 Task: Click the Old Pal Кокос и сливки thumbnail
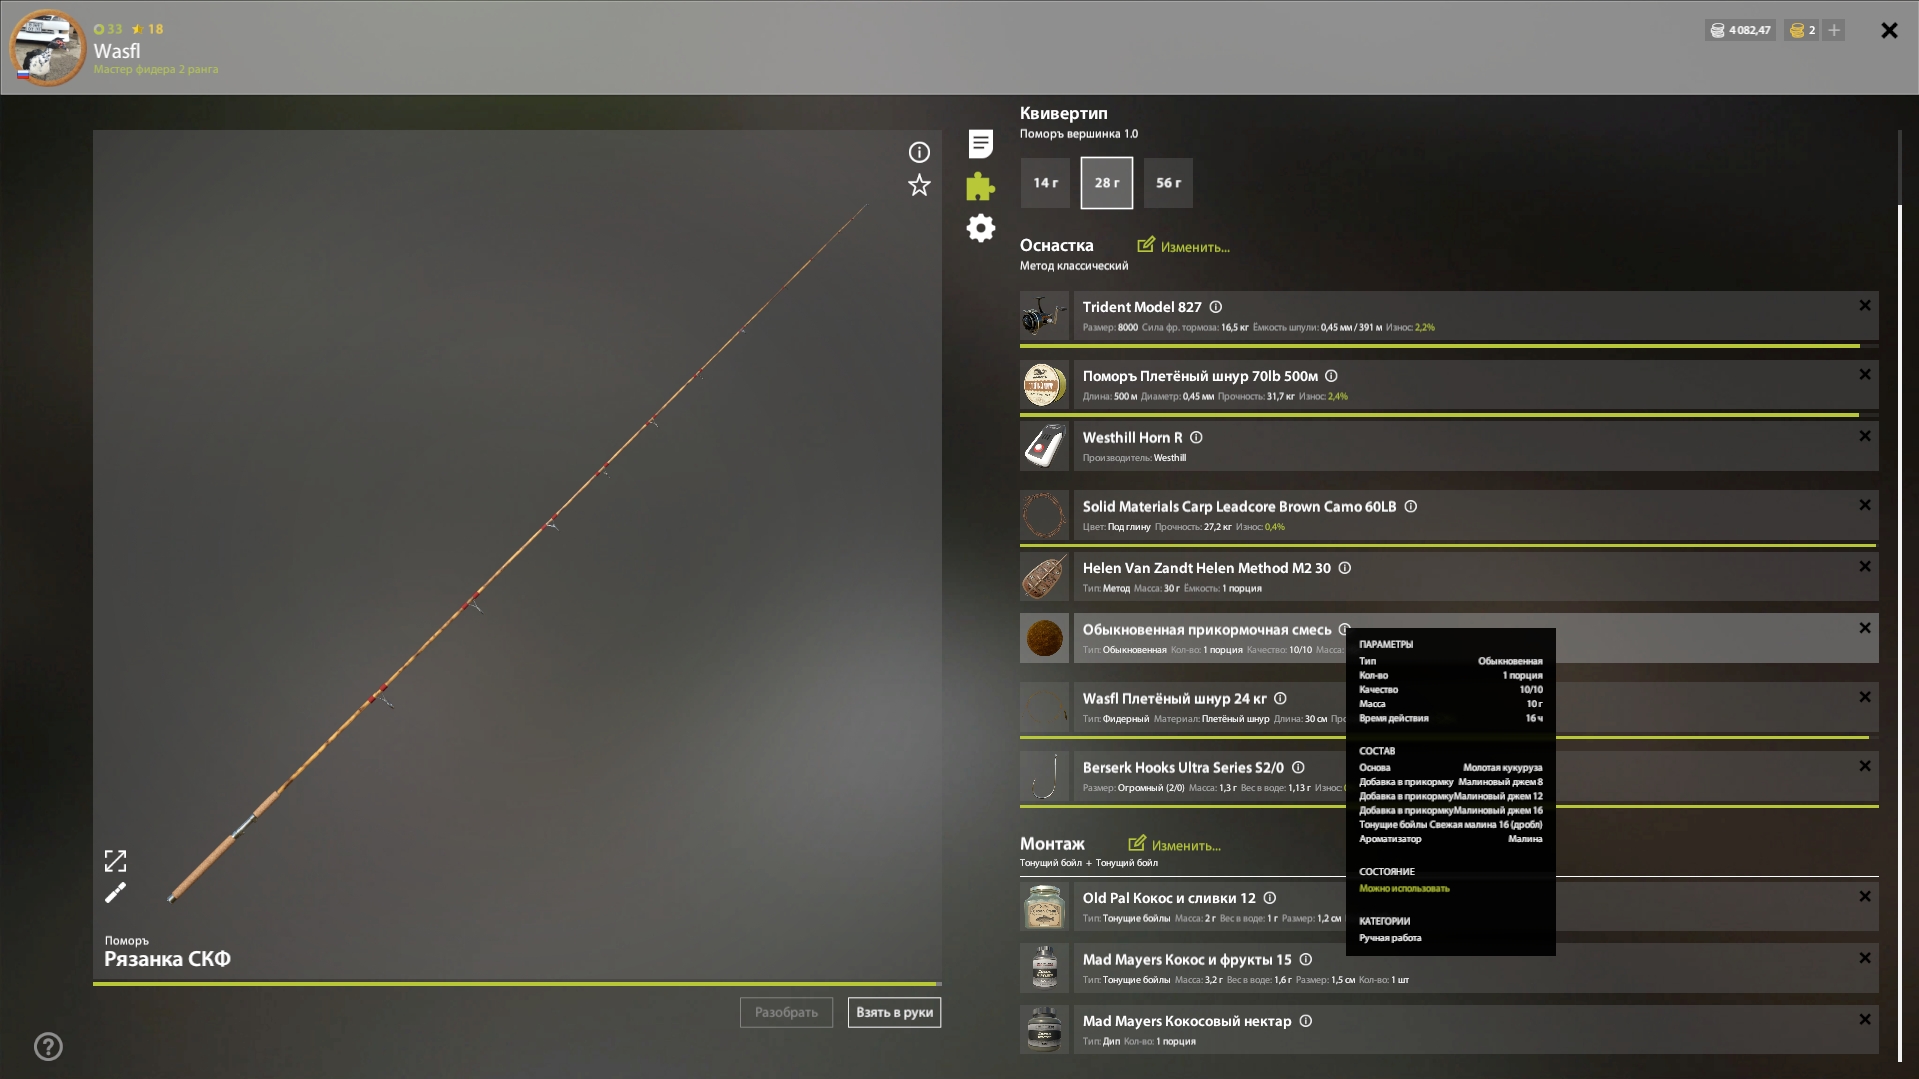click(x=1044, y=907)
